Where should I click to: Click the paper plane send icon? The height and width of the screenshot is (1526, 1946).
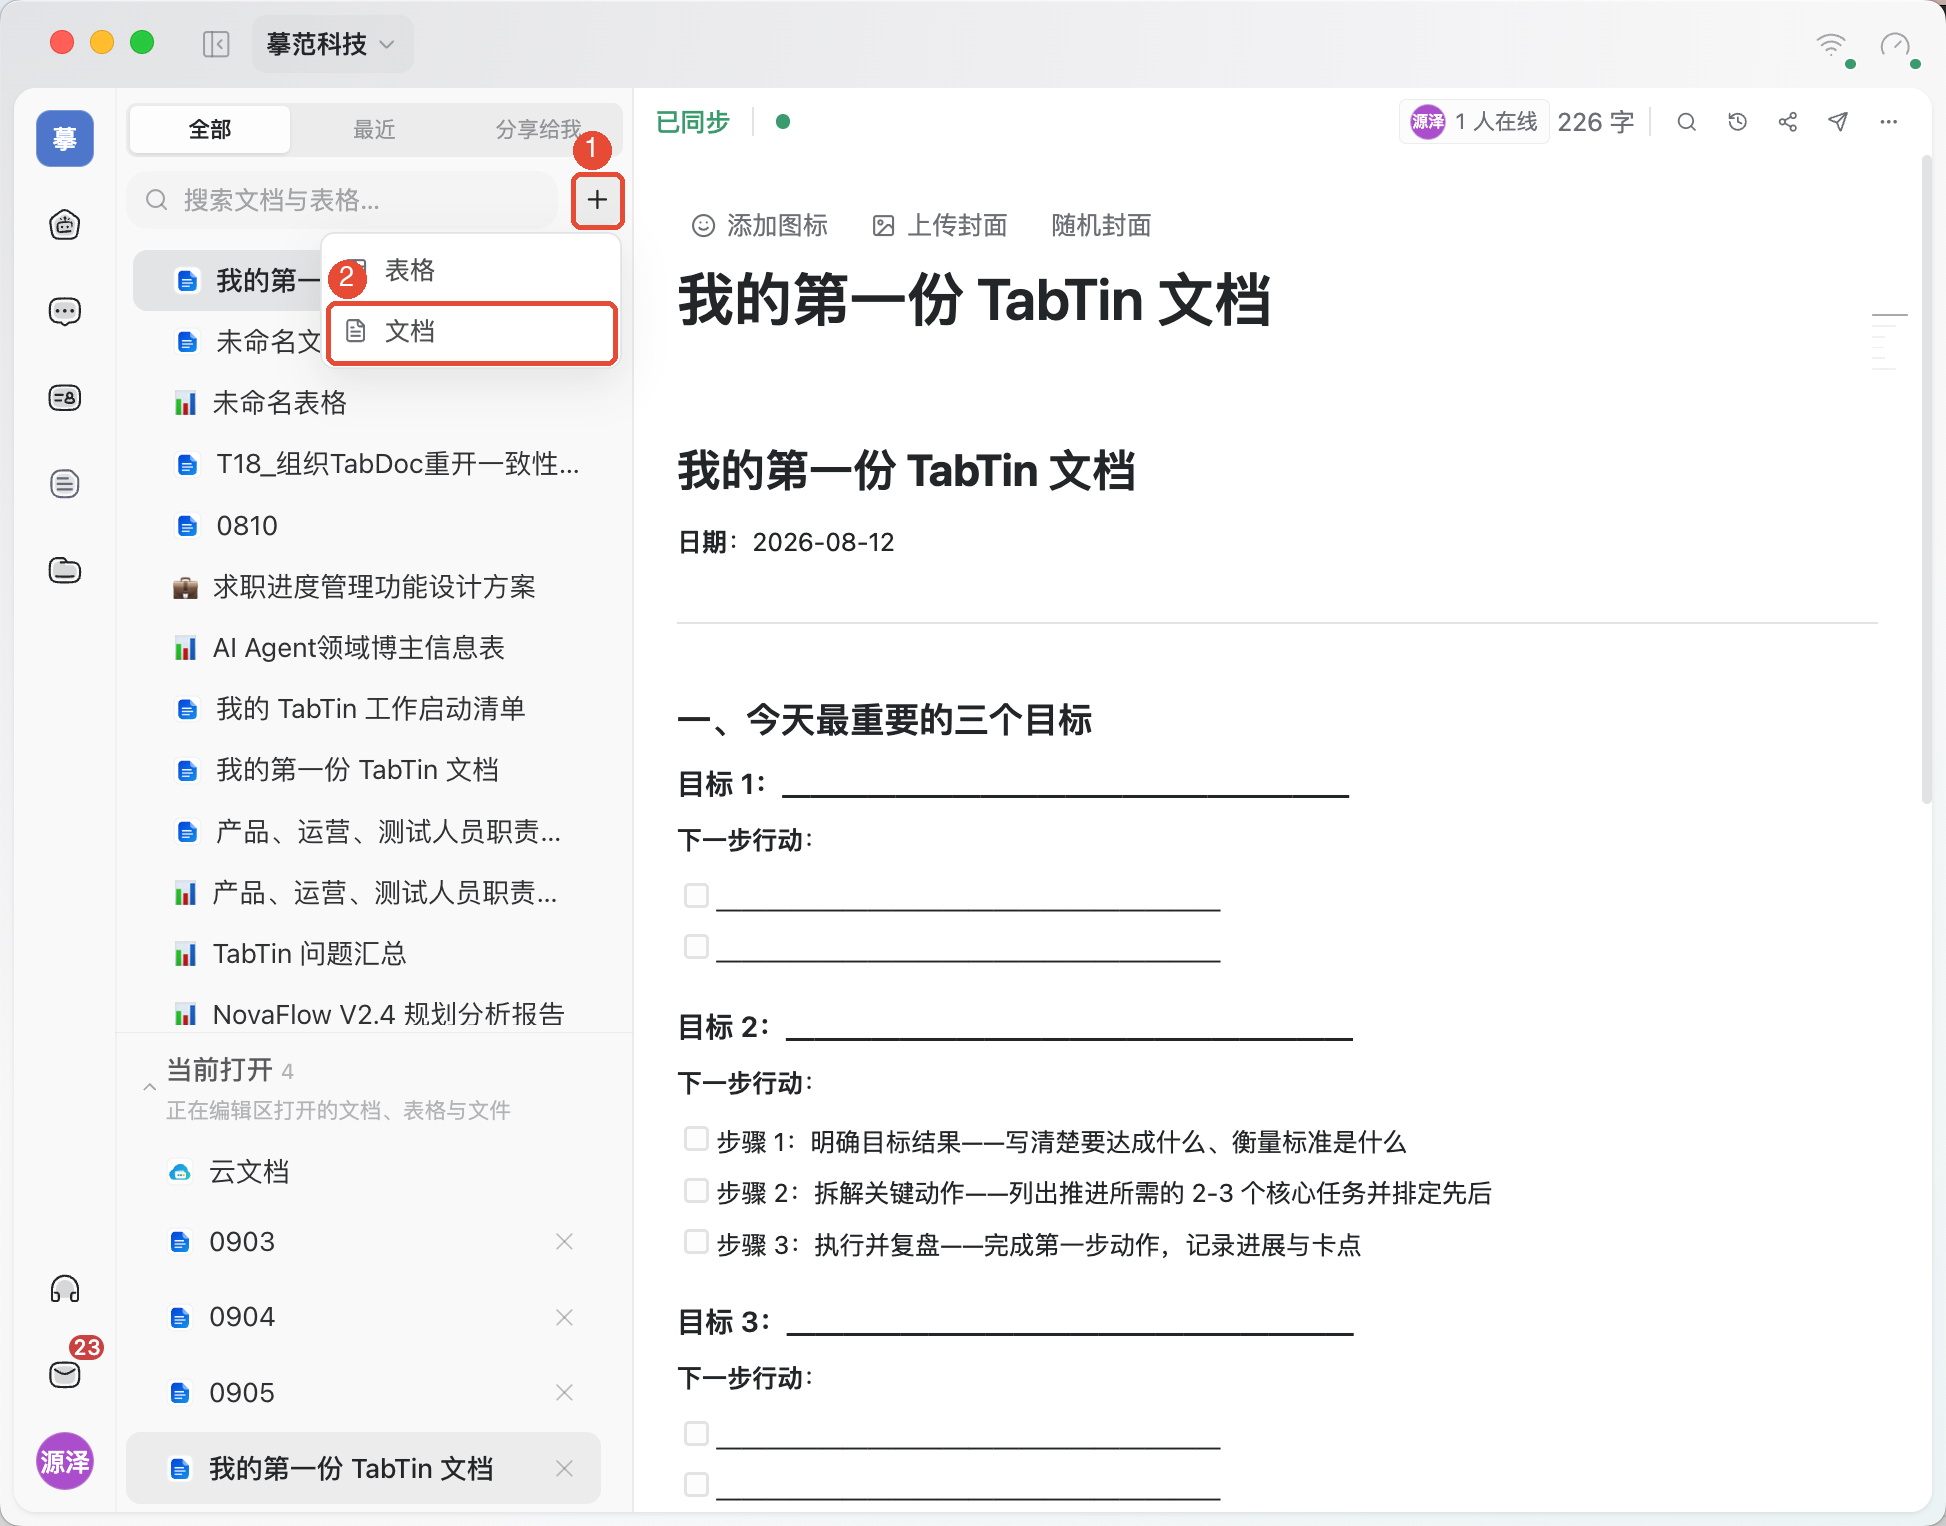[x=1838, y=122]
